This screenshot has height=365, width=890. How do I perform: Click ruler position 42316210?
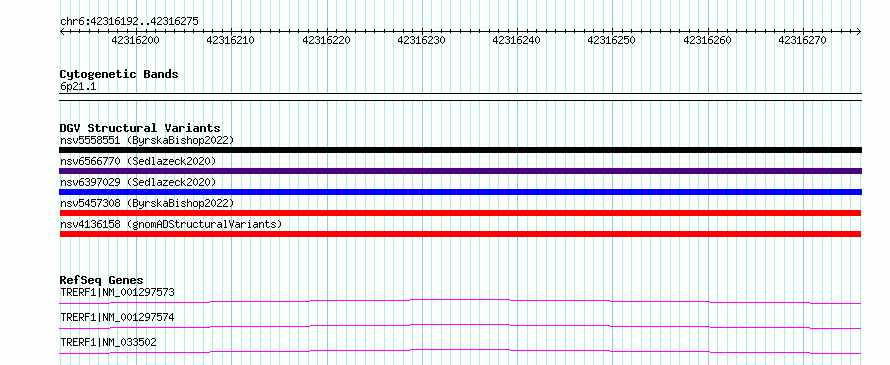coord(230,40)
